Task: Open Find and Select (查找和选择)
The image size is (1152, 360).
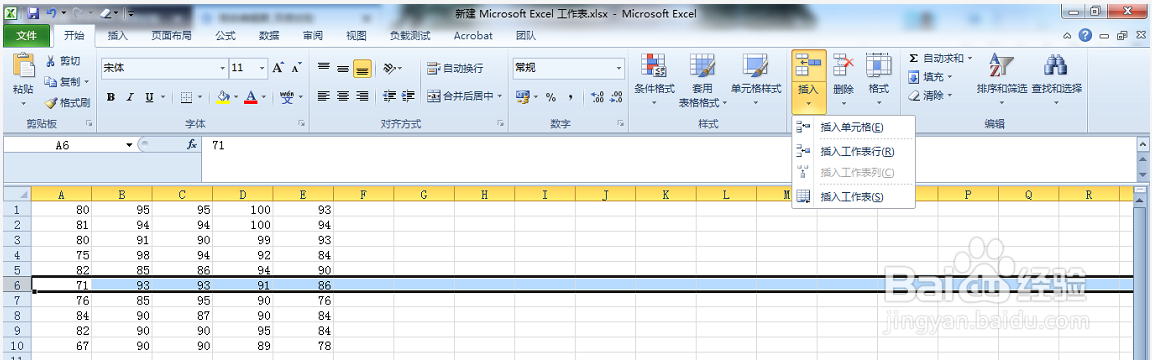Action: (x=1056, y=80)
